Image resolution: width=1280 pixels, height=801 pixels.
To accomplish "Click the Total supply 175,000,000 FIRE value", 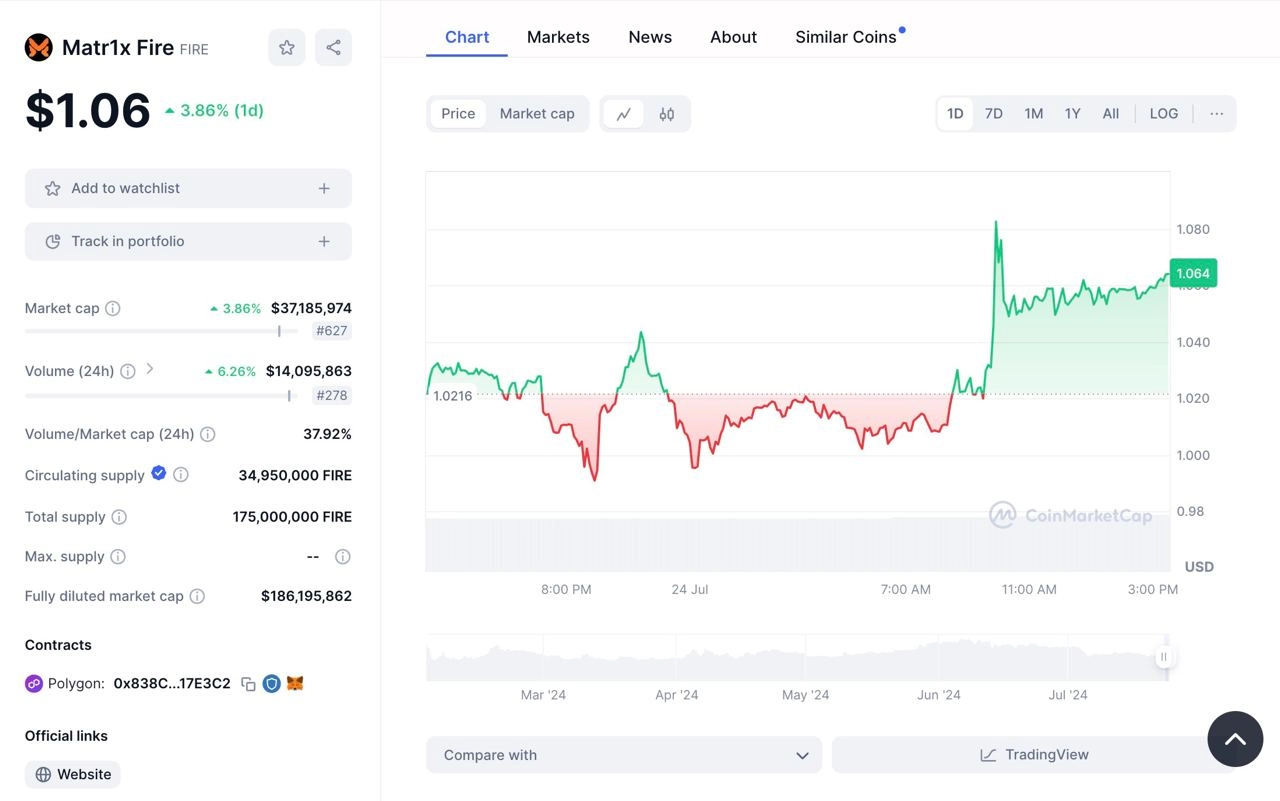I will pyautogui.click(x=292, y=517).
